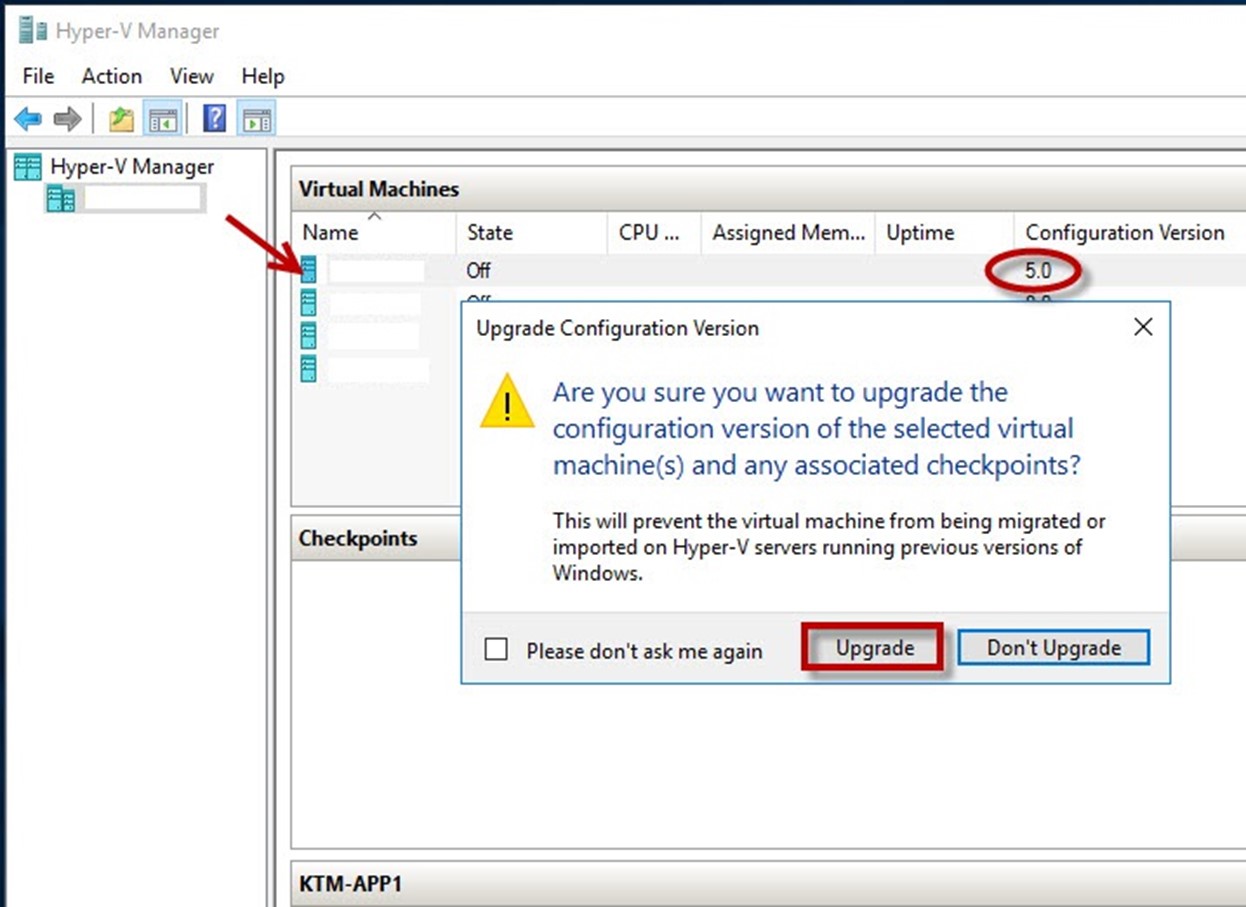This screenshot has width=1246, height=907.
Task: Check the 'Please don't ask me again' box
Action: (496, 650)
